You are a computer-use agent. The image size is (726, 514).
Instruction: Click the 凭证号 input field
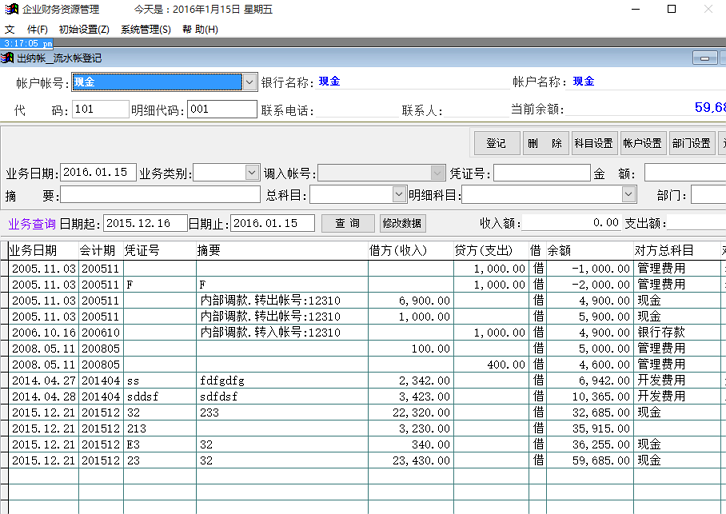click(542, 173)
